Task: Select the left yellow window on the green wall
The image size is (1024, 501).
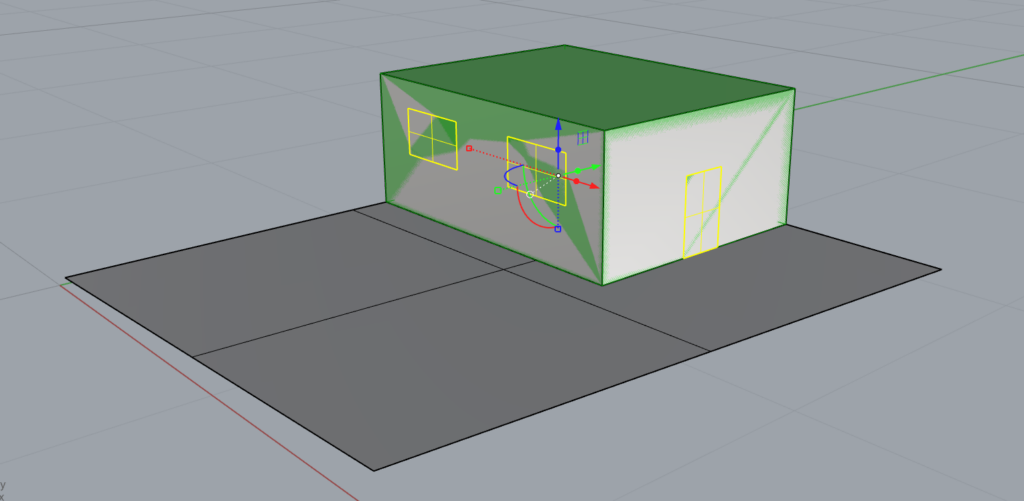Action: click(x=432, y=140)
